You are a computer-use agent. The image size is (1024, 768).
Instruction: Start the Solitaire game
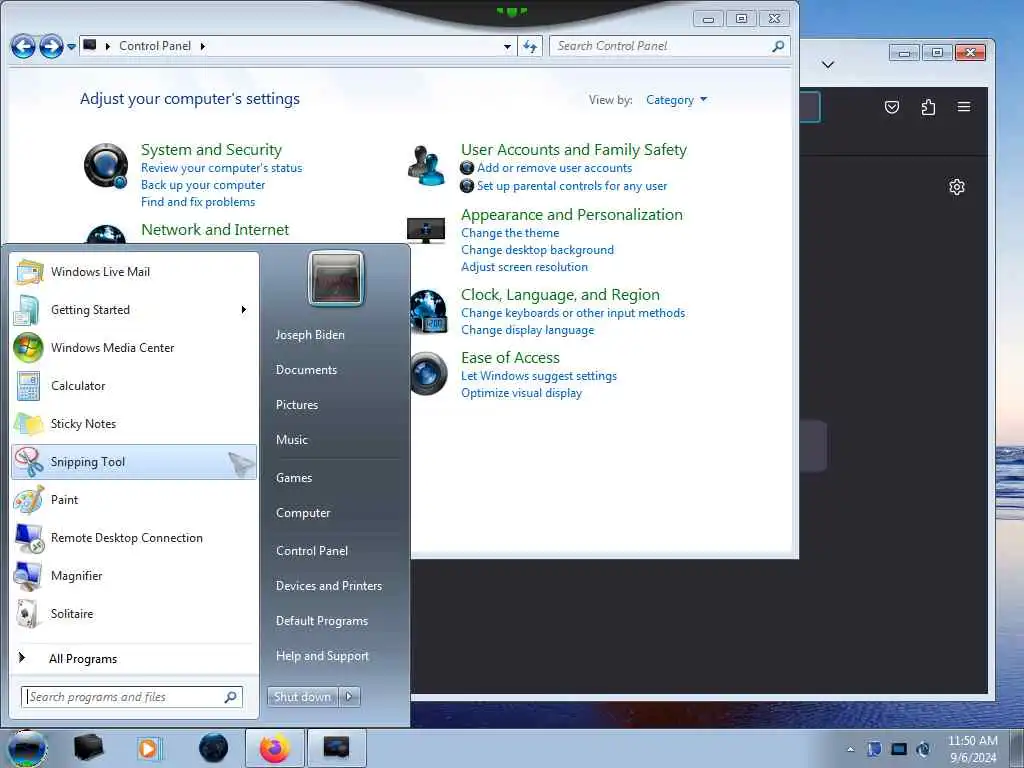(134, 613)
